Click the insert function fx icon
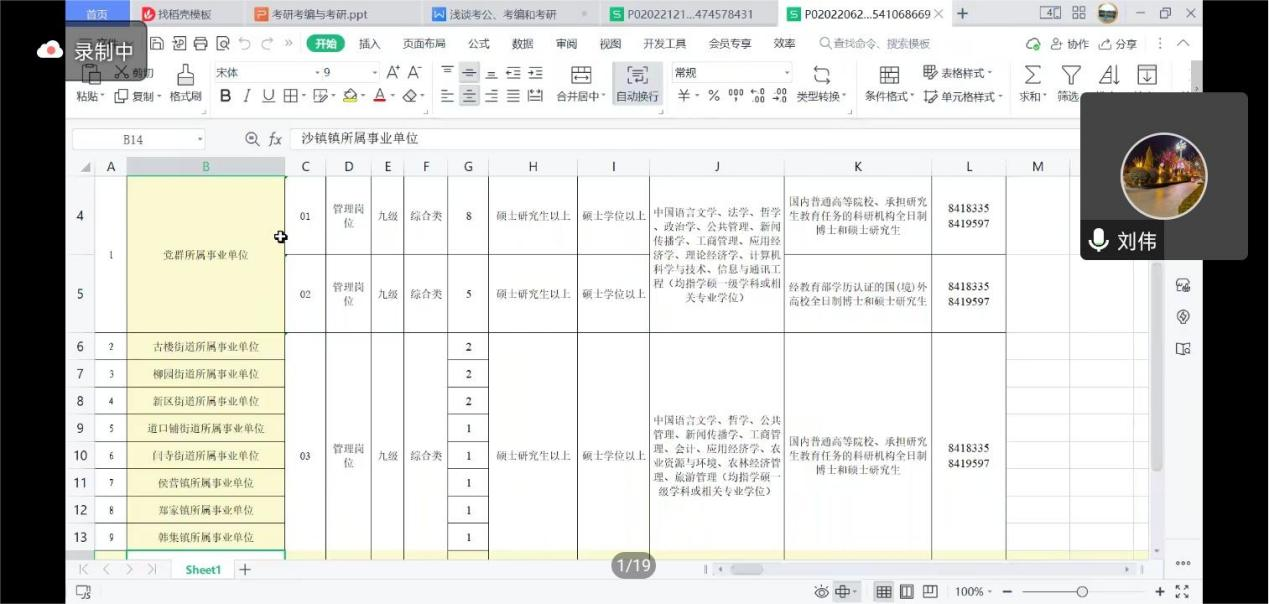 coord(275,139)
